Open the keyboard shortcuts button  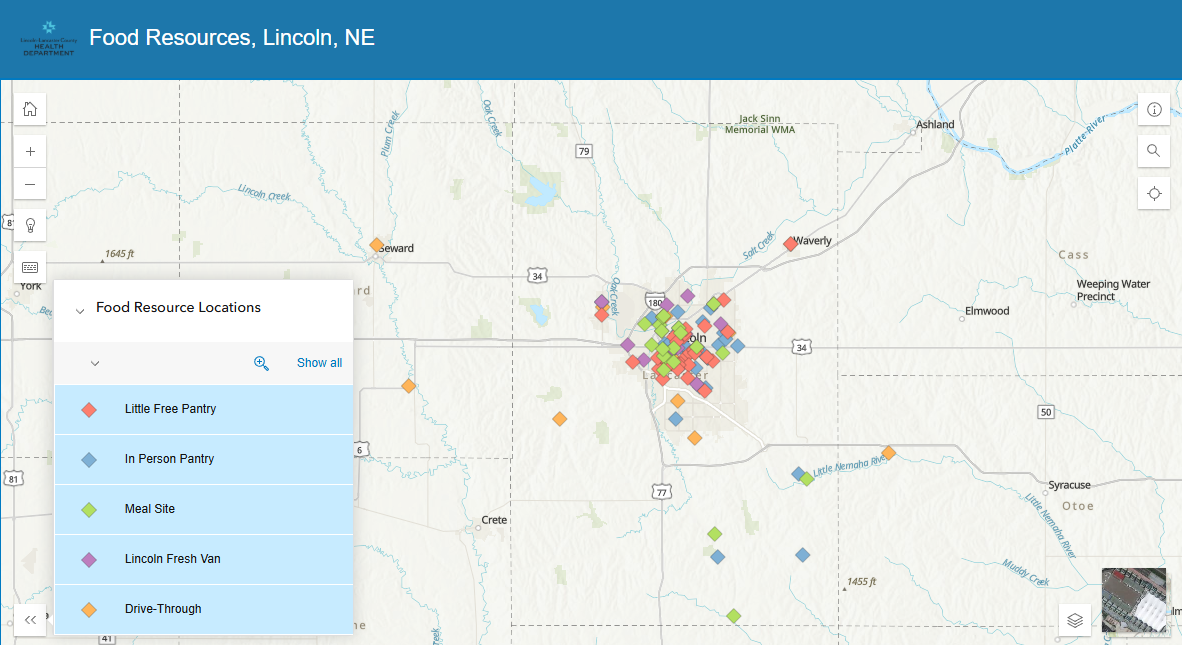click(30, 268)
